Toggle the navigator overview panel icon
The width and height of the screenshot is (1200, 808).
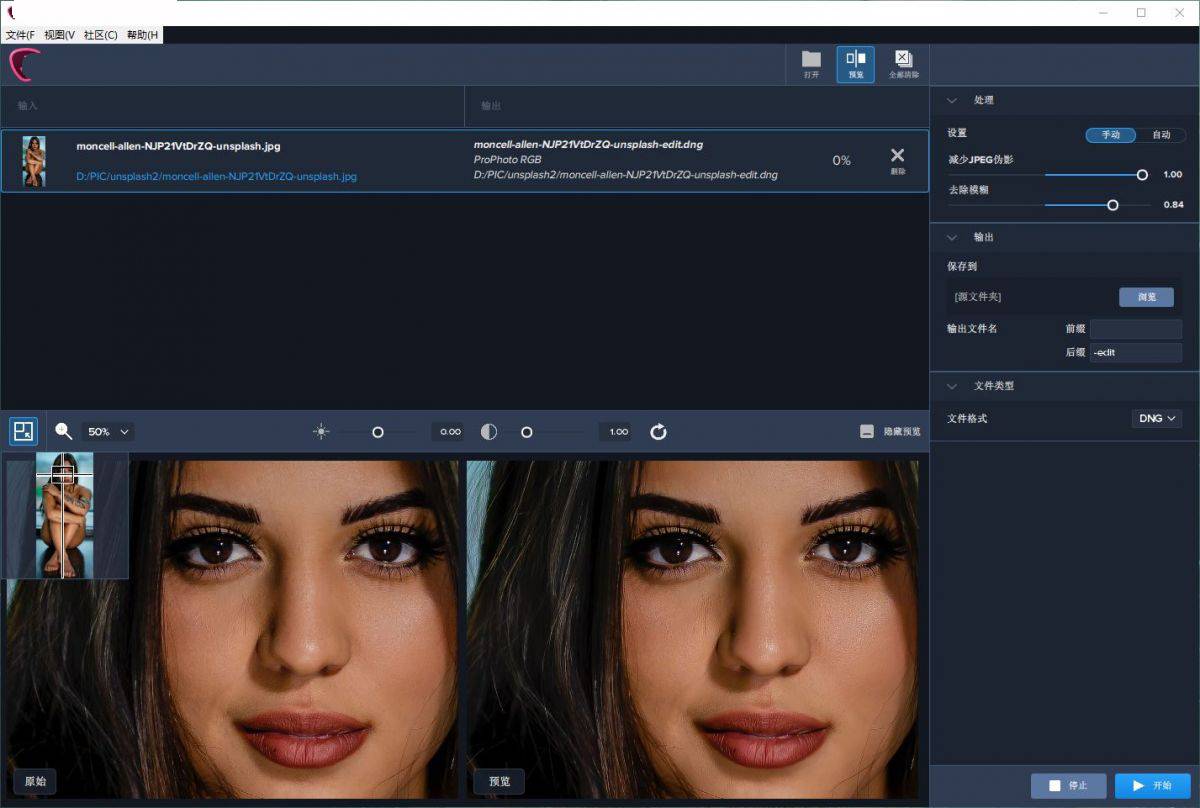pyautogui.click(x=23, y=431)
